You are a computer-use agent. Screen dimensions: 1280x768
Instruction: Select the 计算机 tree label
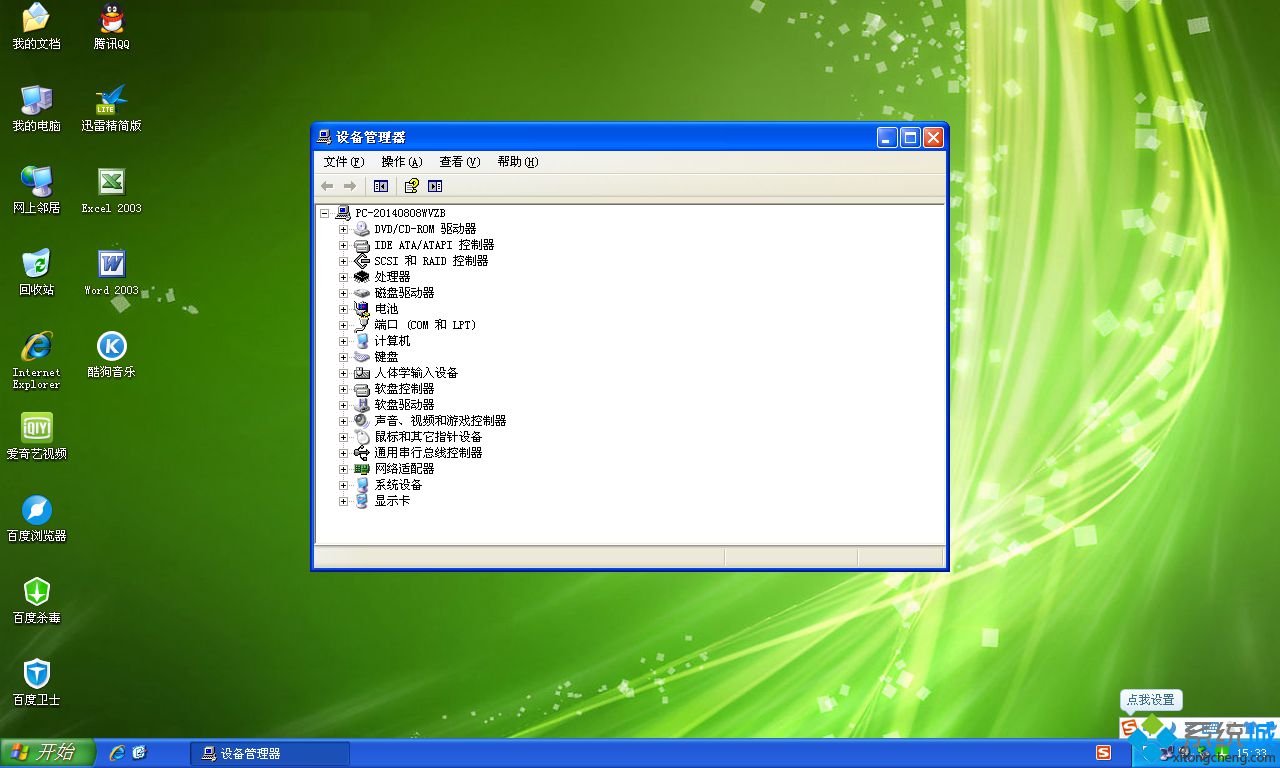(x=392, y=341)
